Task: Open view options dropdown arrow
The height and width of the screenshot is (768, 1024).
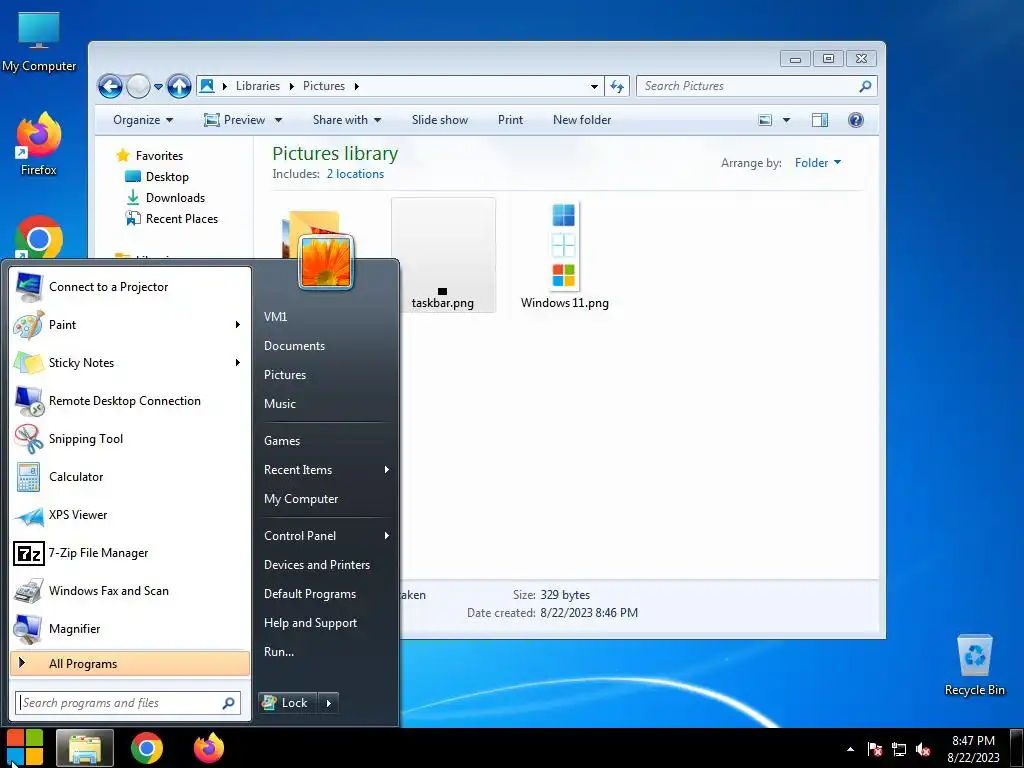Action: [x=786, y=120]
